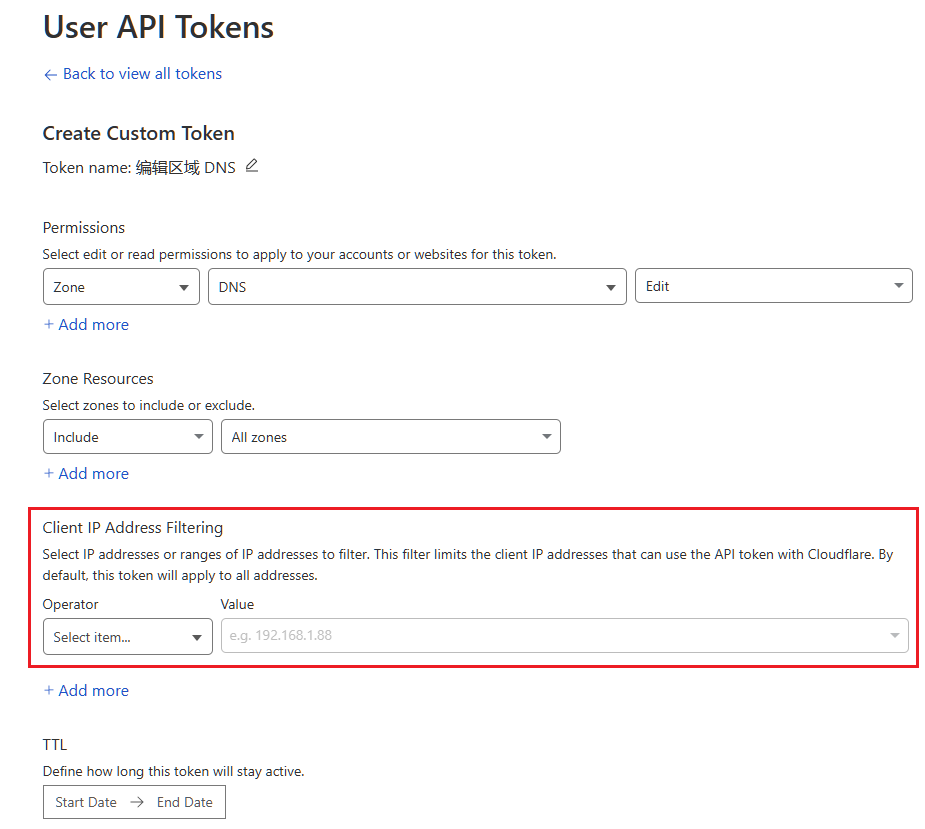
Task: Click the chevron on the Value IP combo box
Action: click(897, 635)
